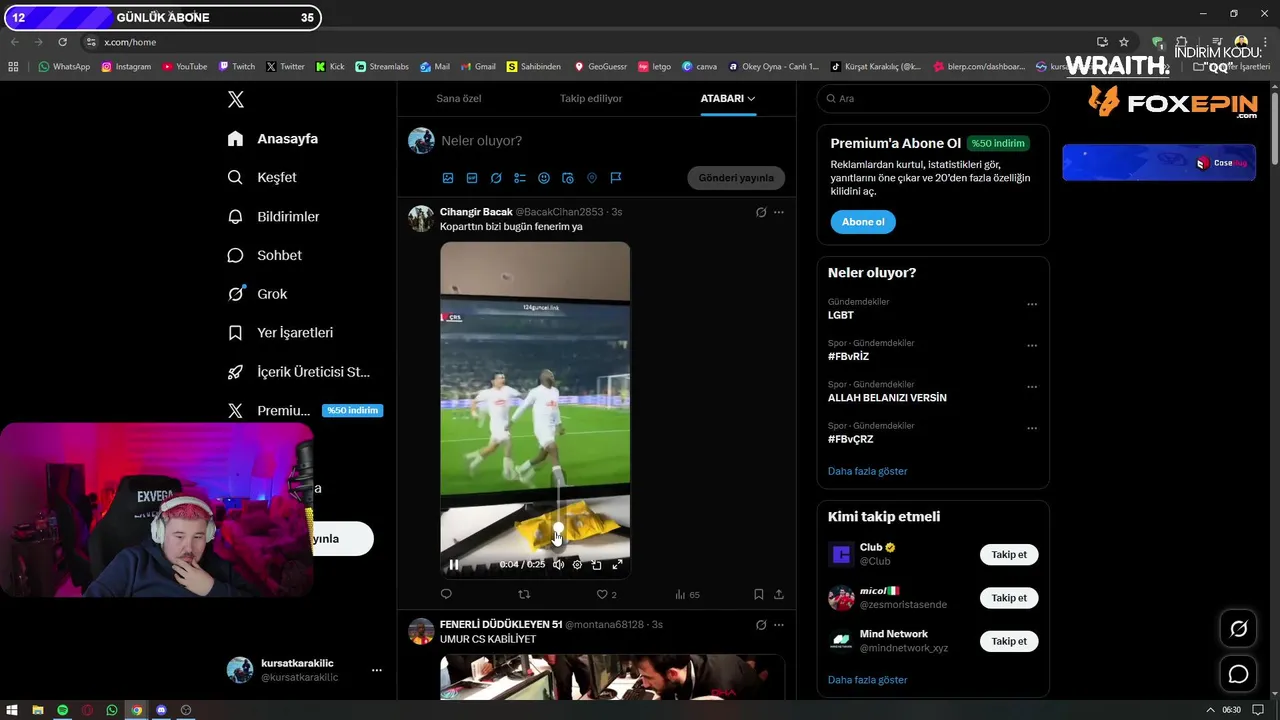The image size is (1280, 720).
Task: Open more options on Cihangir Bacak's post
Action: click(x=779, y=212)
